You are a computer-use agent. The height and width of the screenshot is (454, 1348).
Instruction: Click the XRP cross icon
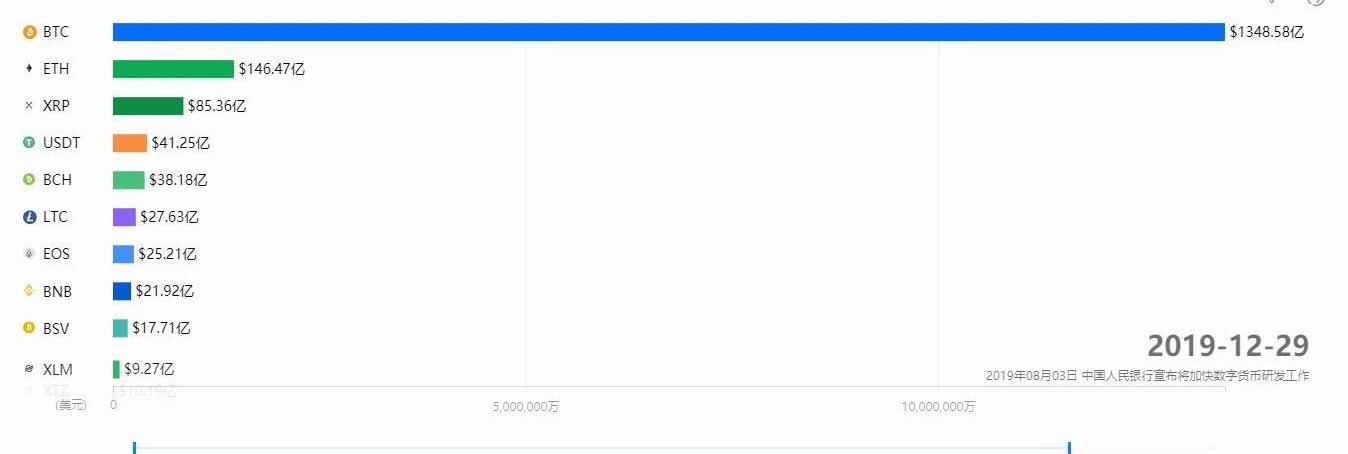point(29,106)
